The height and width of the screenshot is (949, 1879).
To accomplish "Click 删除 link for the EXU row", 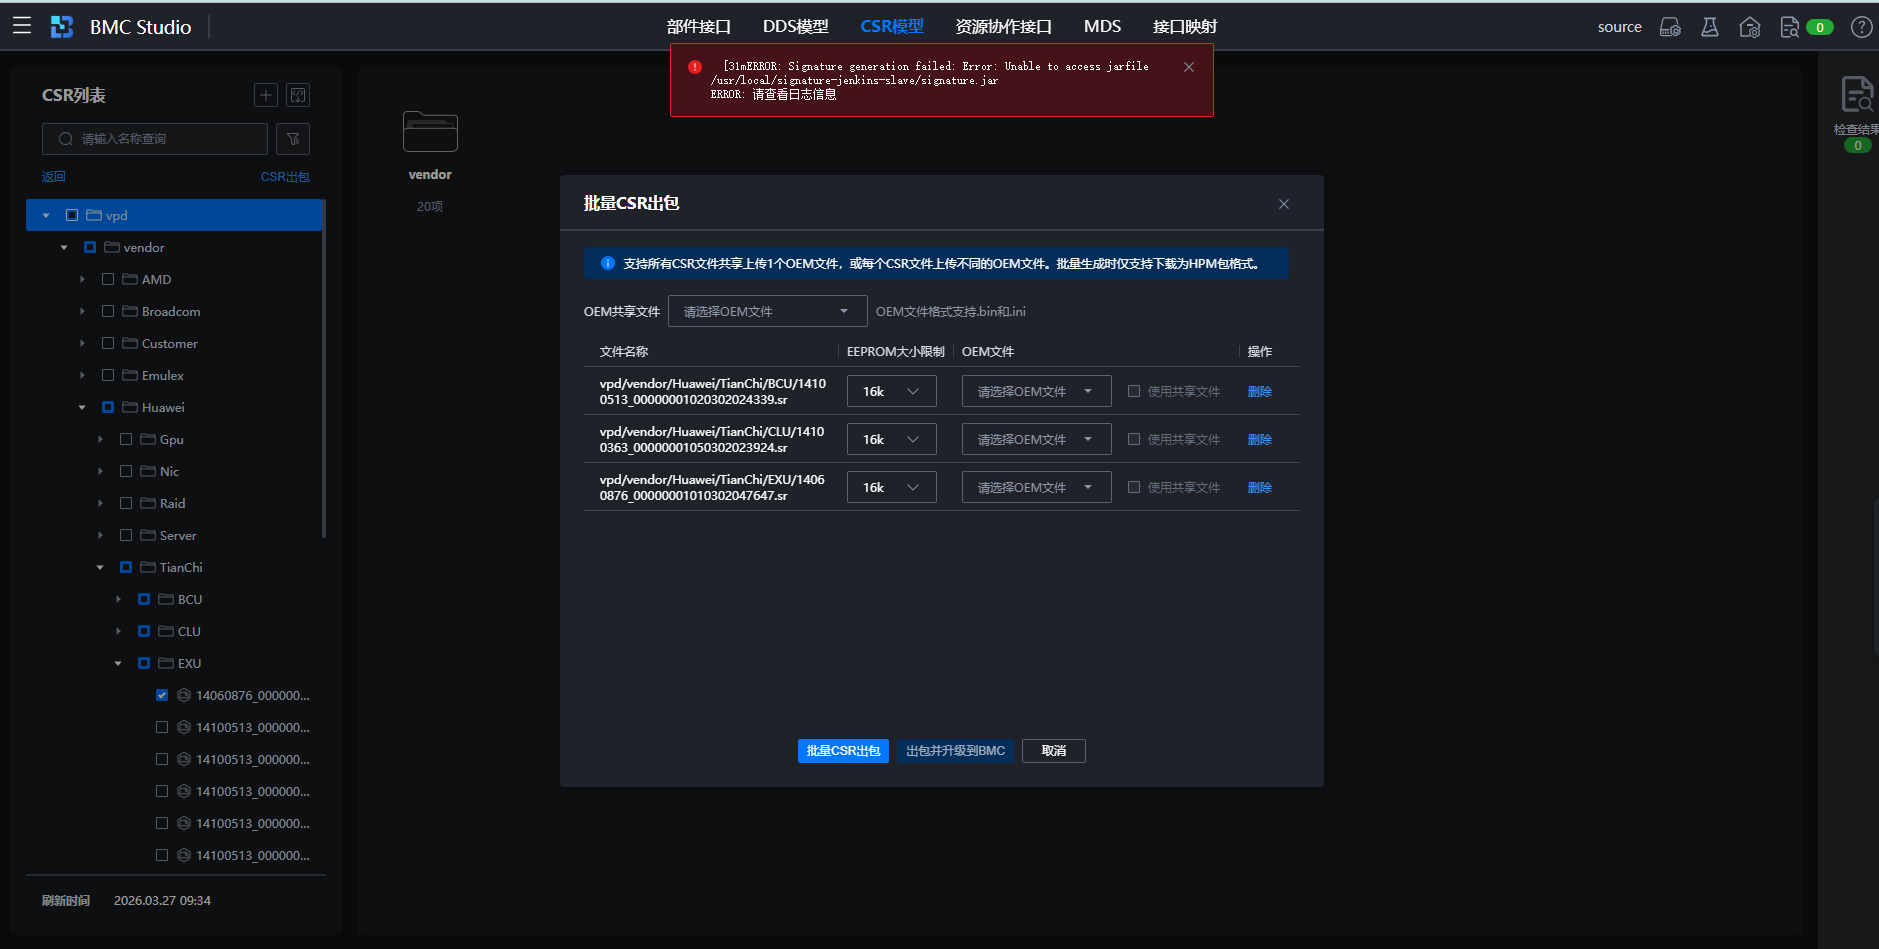I will [x=1259, y=487].
